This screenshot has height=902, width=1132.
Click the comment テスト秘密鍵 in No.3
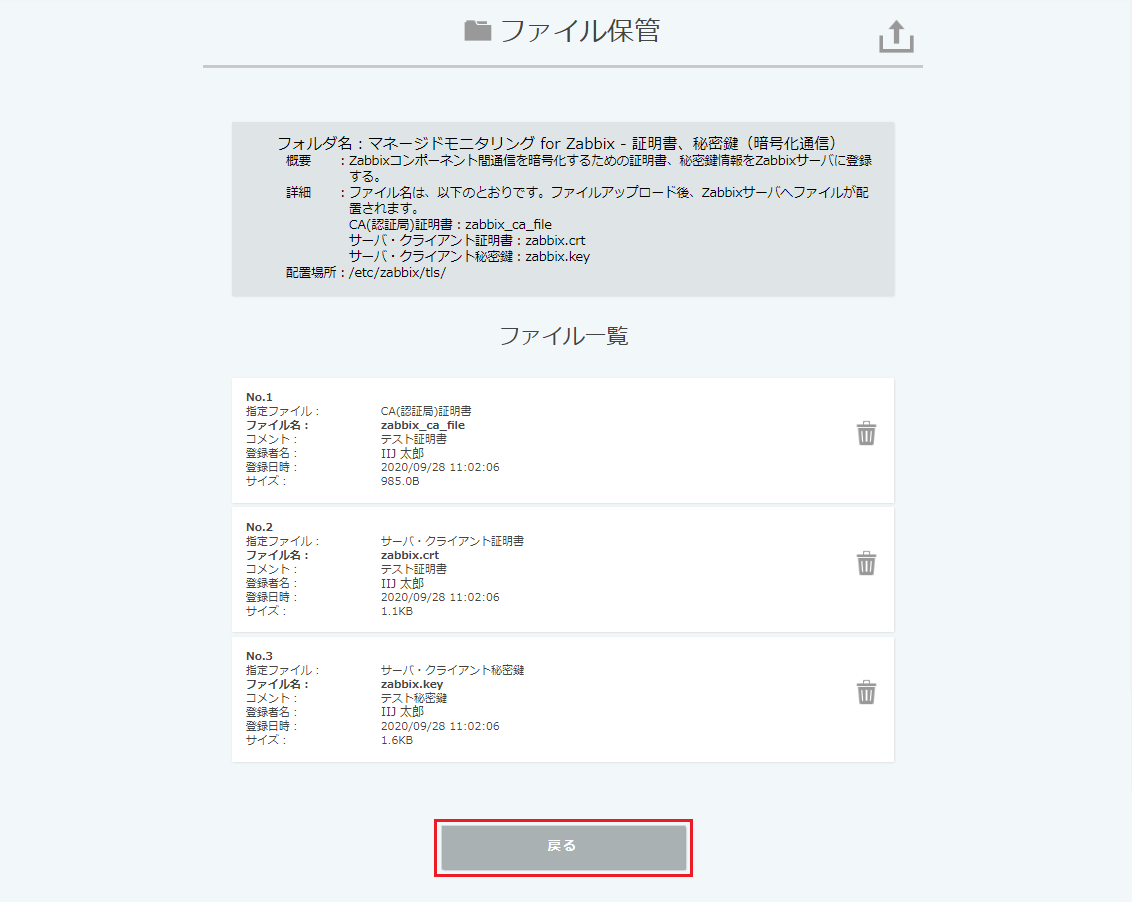414,698
